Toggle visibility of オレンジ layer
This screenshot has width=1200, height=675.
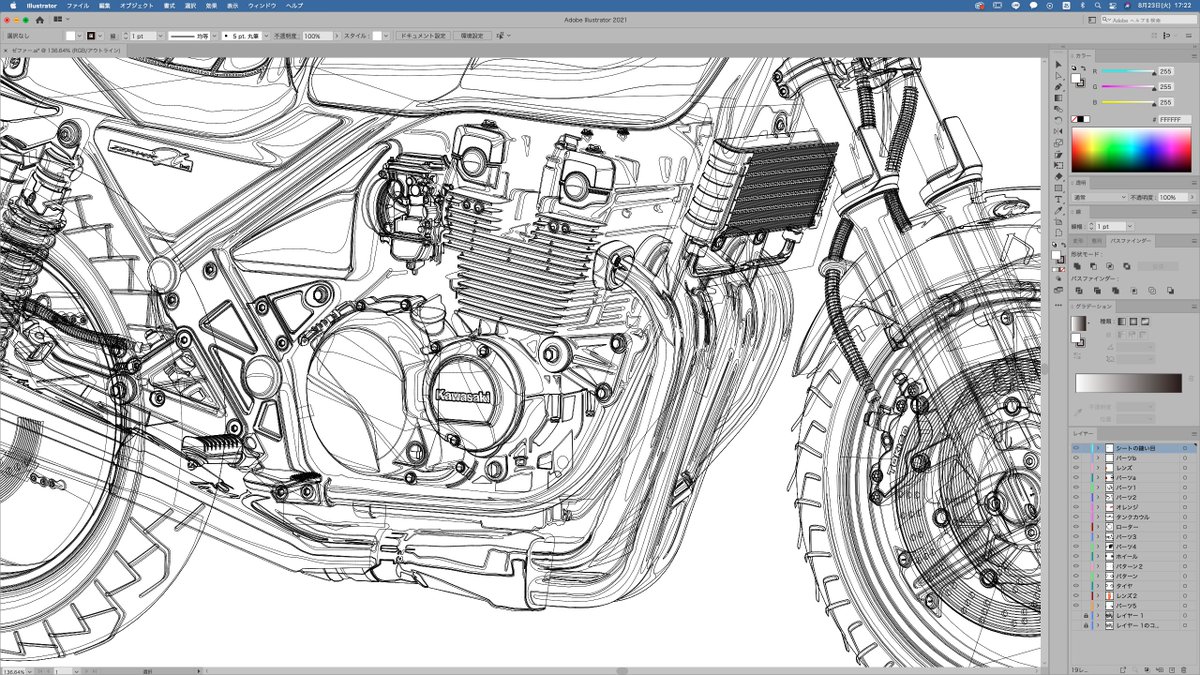(1076, 507)
